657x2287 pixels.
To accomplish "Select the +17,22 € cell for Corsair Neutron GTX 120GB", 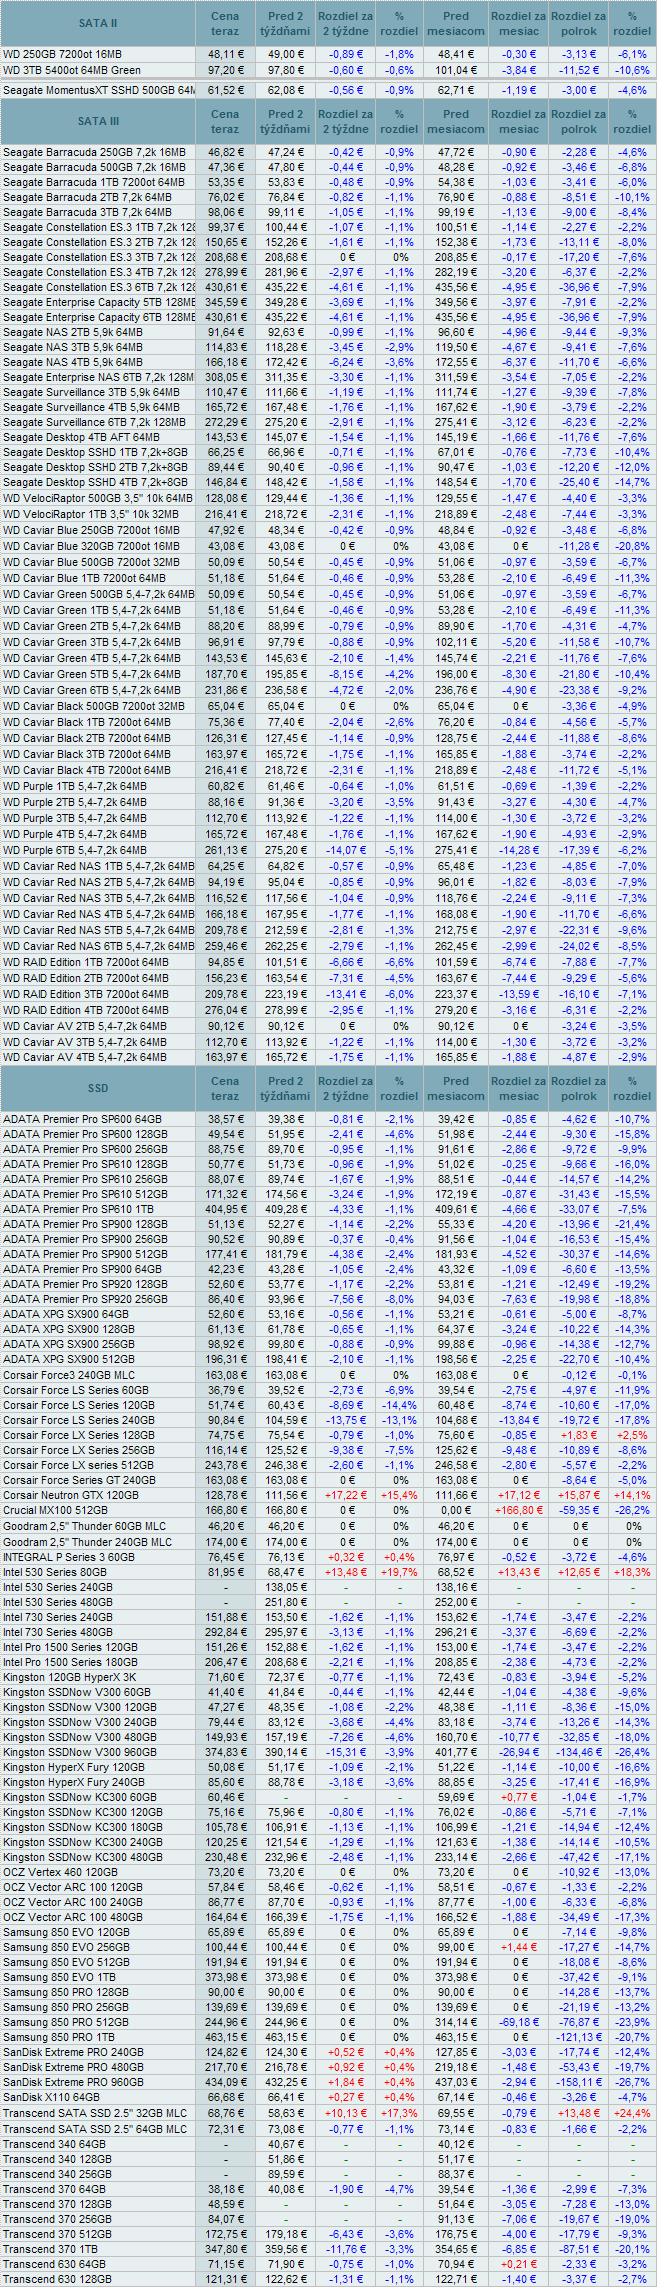I will (x=344, y=1495).
